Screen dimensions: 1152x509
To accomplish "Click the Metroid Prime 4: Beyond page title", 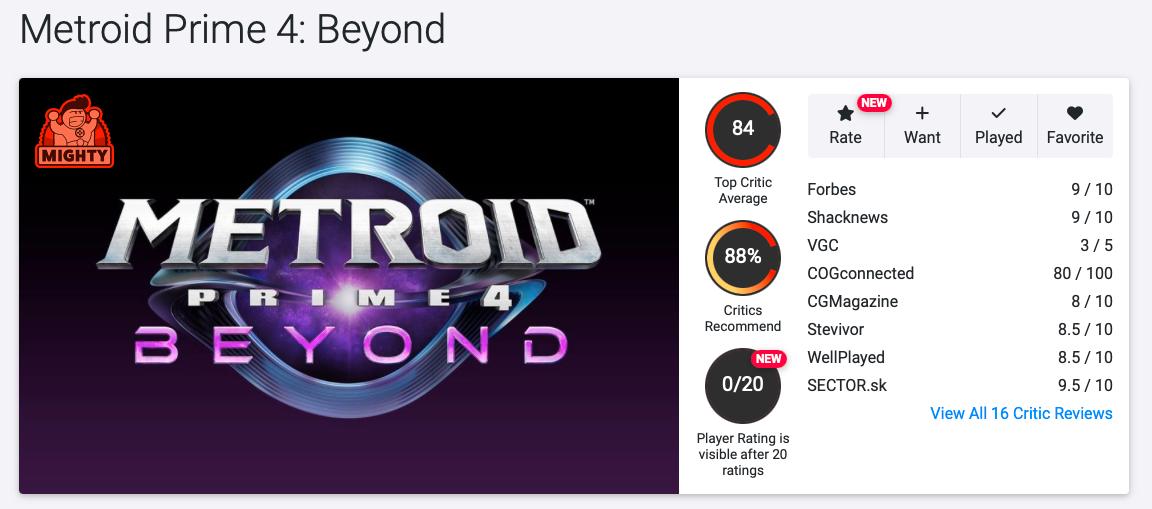I will (x=232, y=30).
